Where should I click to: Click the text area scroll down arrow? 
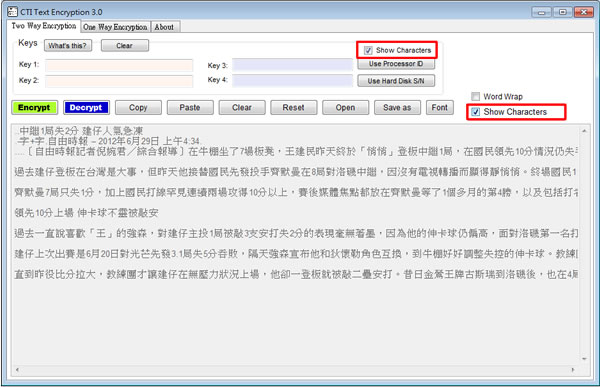pos(584,359)
